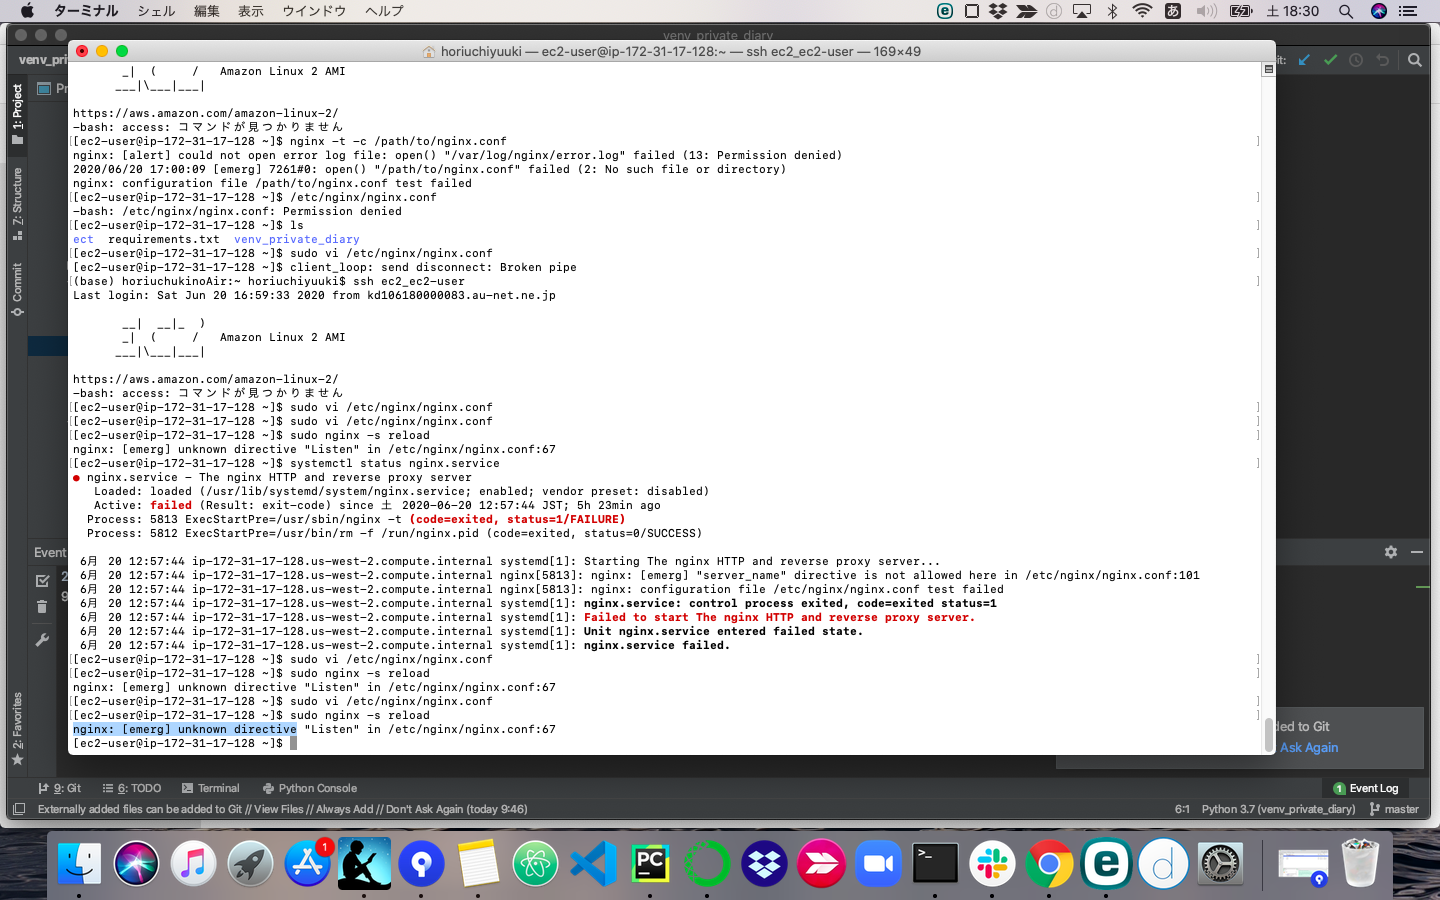Open the 9: Git tool window
1440x900 pixels.
59,788
